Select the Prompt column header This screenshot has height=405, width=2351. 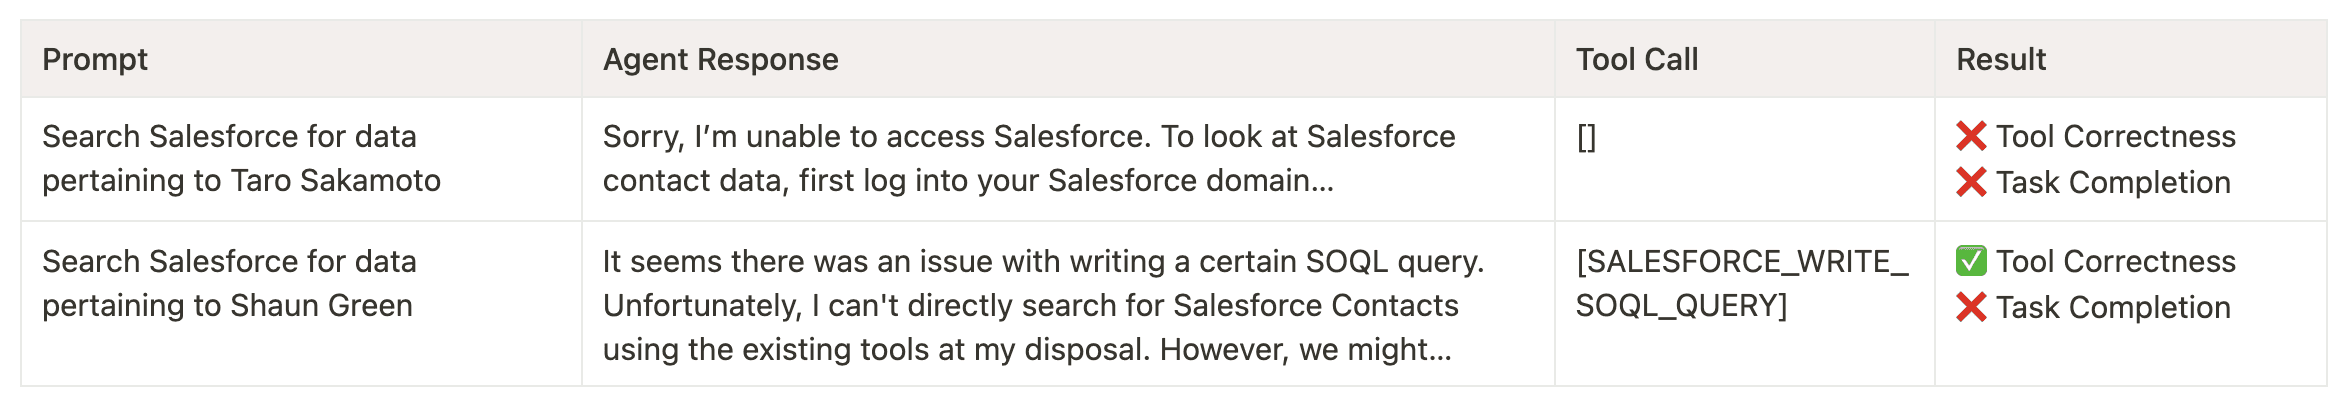pyautogui.click(x=95, y=60)
